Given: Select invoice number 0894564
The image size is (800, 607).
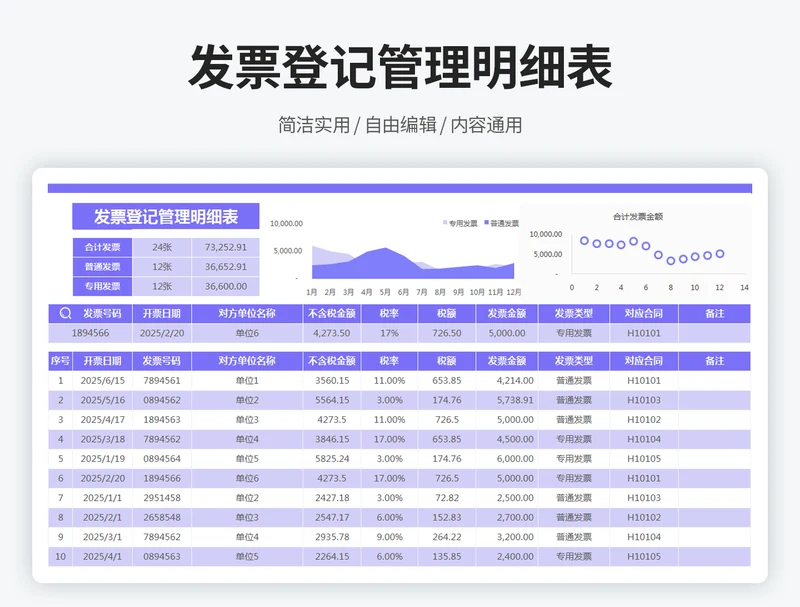Looking at the screenshot, I should pos(162,459).
